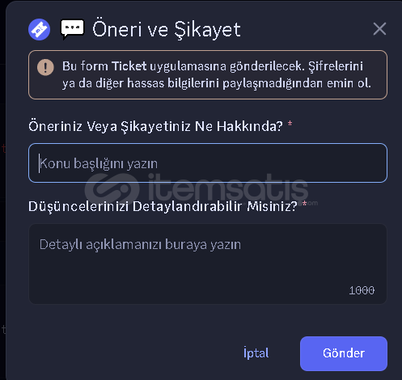Click the red asterisk beside Hakkında label

290,124
